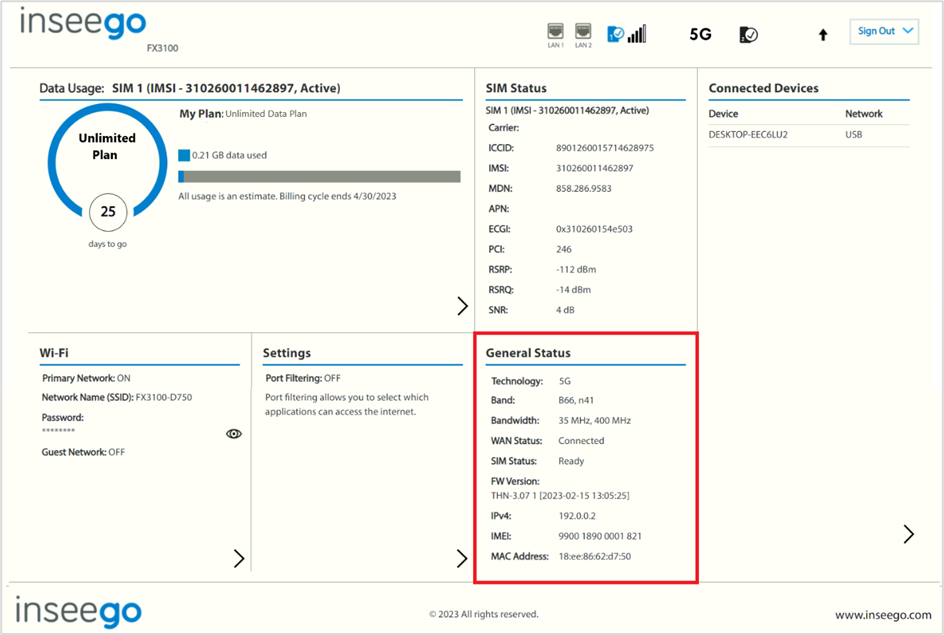Viewport: 944px width, 635px height.
Task: Click the RSRQ value -14 dBm
Action: pyautogui.click(x=573, y=290)
